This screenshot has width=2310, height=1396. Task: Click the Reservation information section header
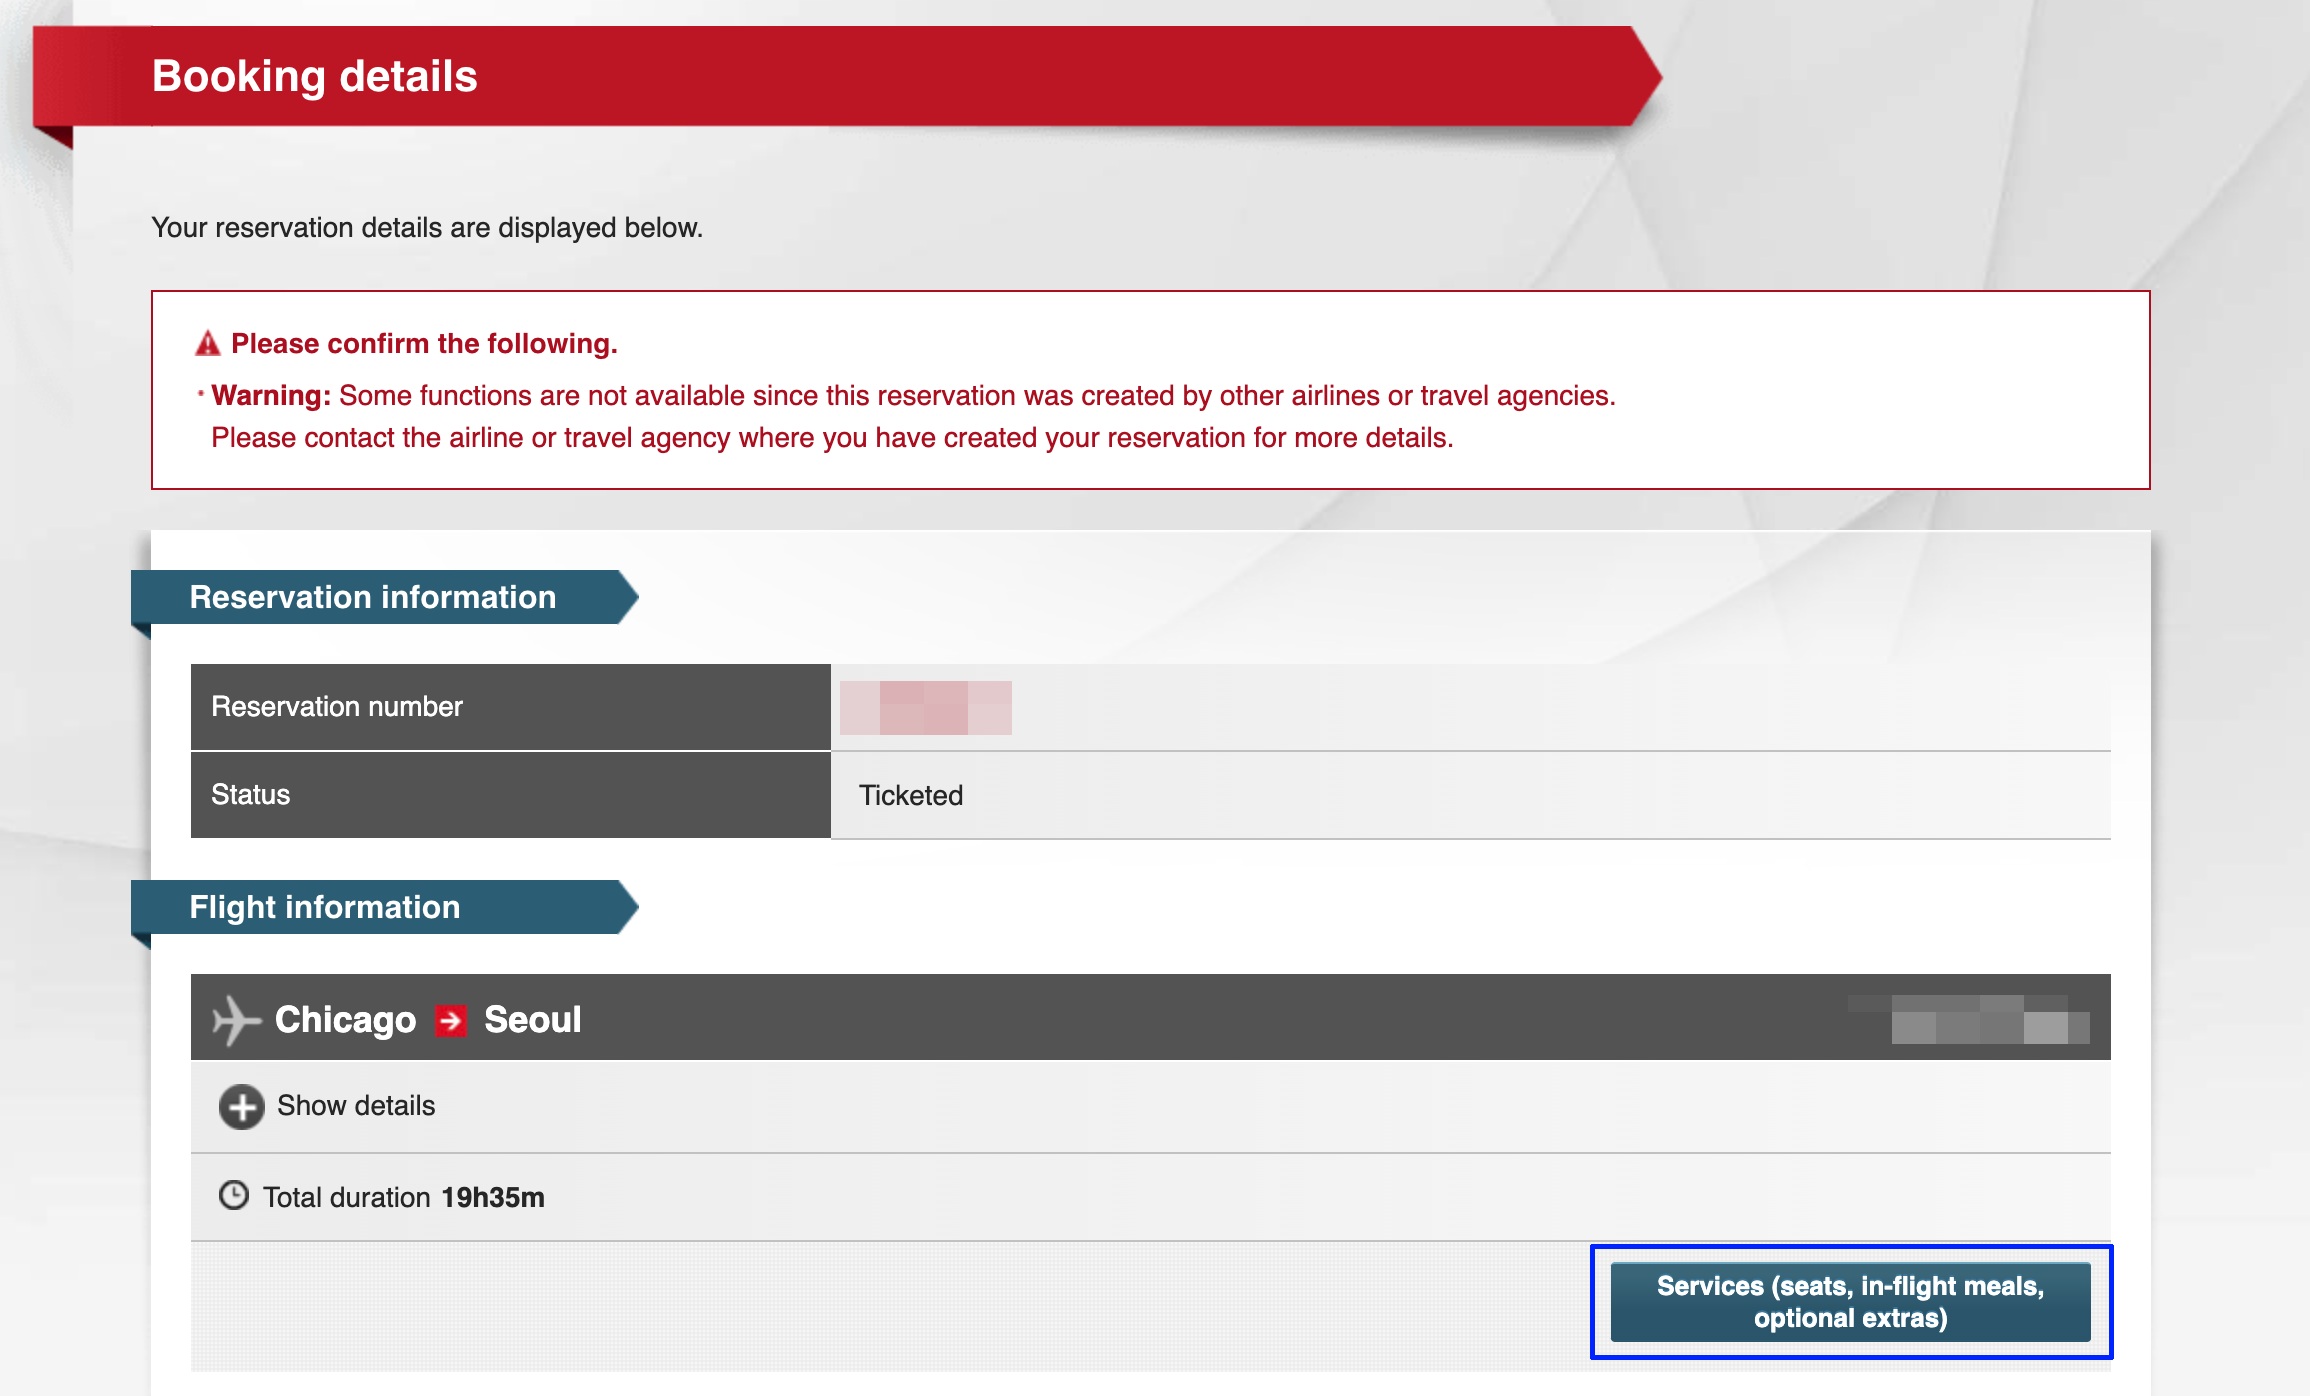[x=372, y=597]
